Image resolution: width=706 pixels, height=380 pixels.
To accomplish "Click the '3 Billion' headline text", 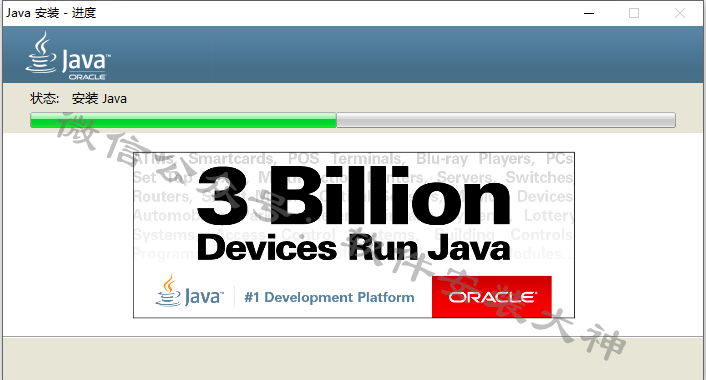I will point(354,196).
